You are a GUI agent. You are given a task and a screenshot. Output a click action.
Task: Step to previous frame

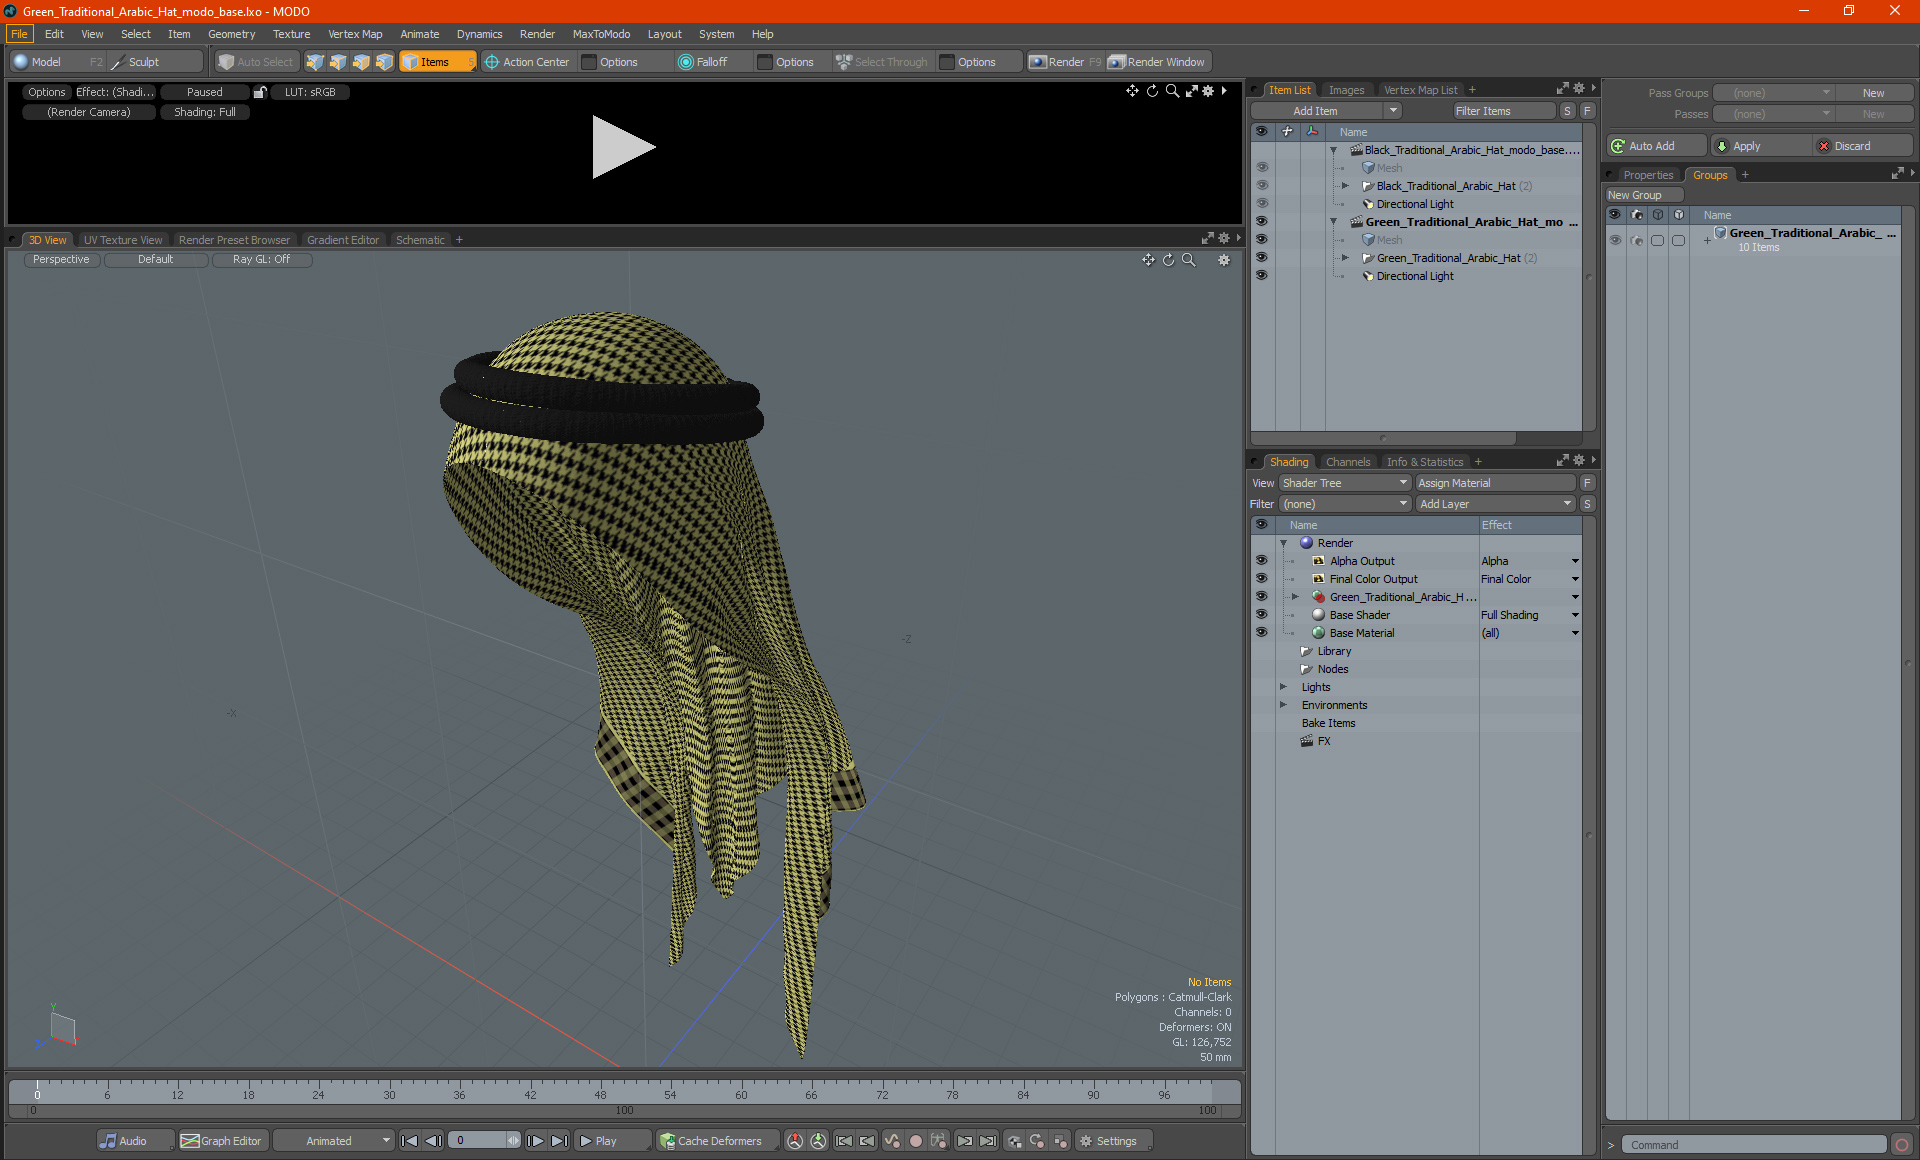[433, 1141]
